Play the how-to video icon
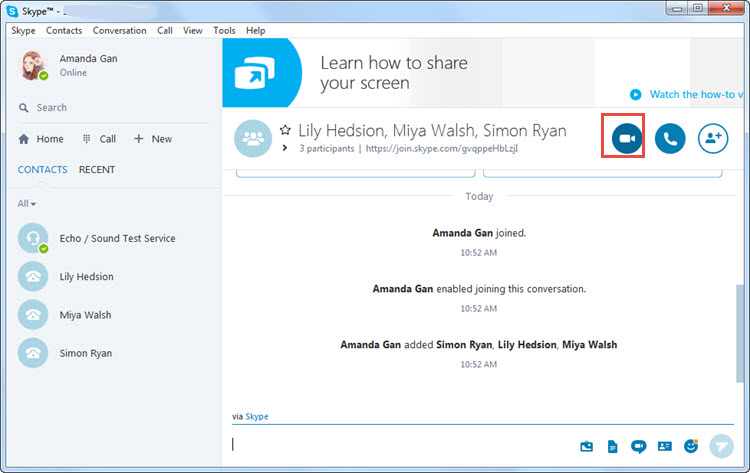The width and height of the screenshot is (750, 473). [x=635, y=95]
